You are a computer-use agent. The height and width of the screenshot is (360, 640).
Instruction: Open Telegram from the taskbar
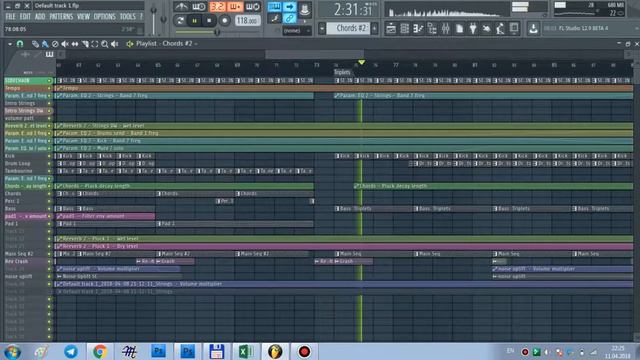point(71,351)
